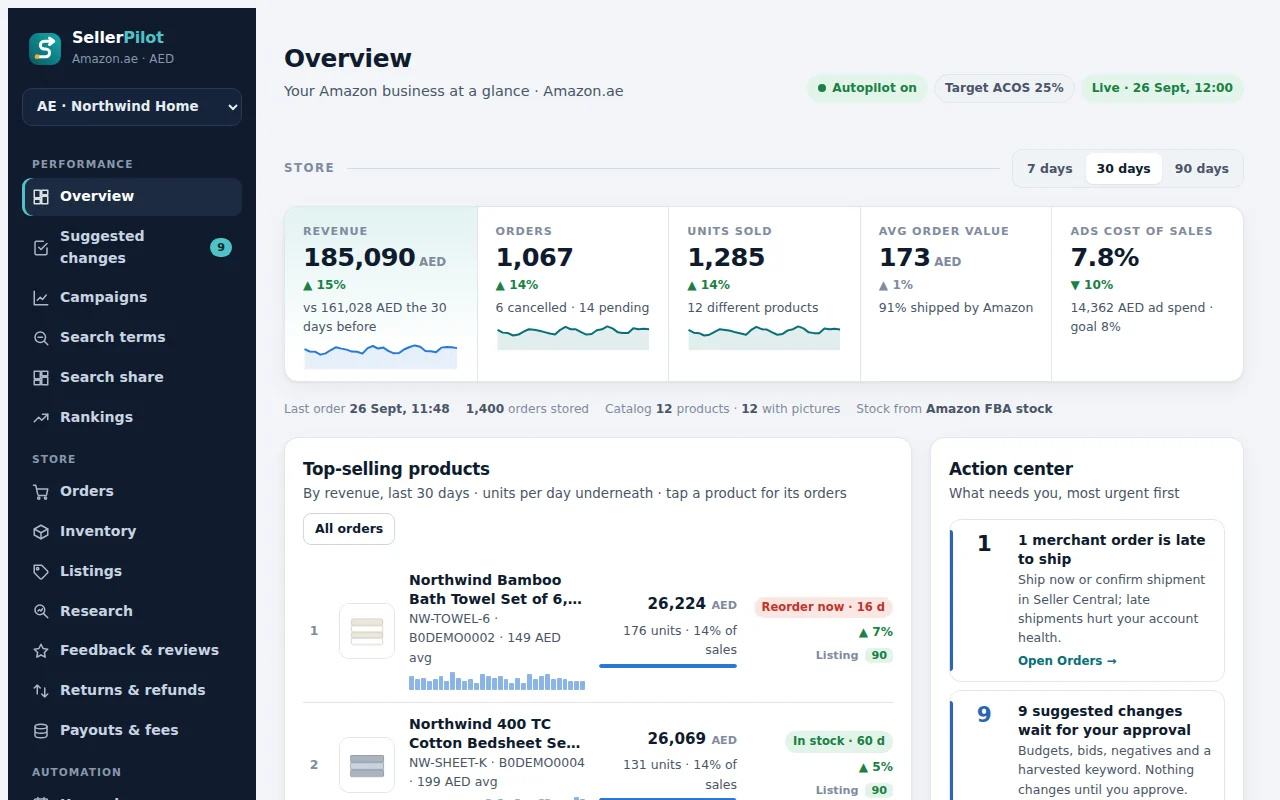Click the Target ACOS 25% pill
Image resolution: width=1280 pixels, height=800 pixels.
pyautogui.click(x=1004, y=88)
